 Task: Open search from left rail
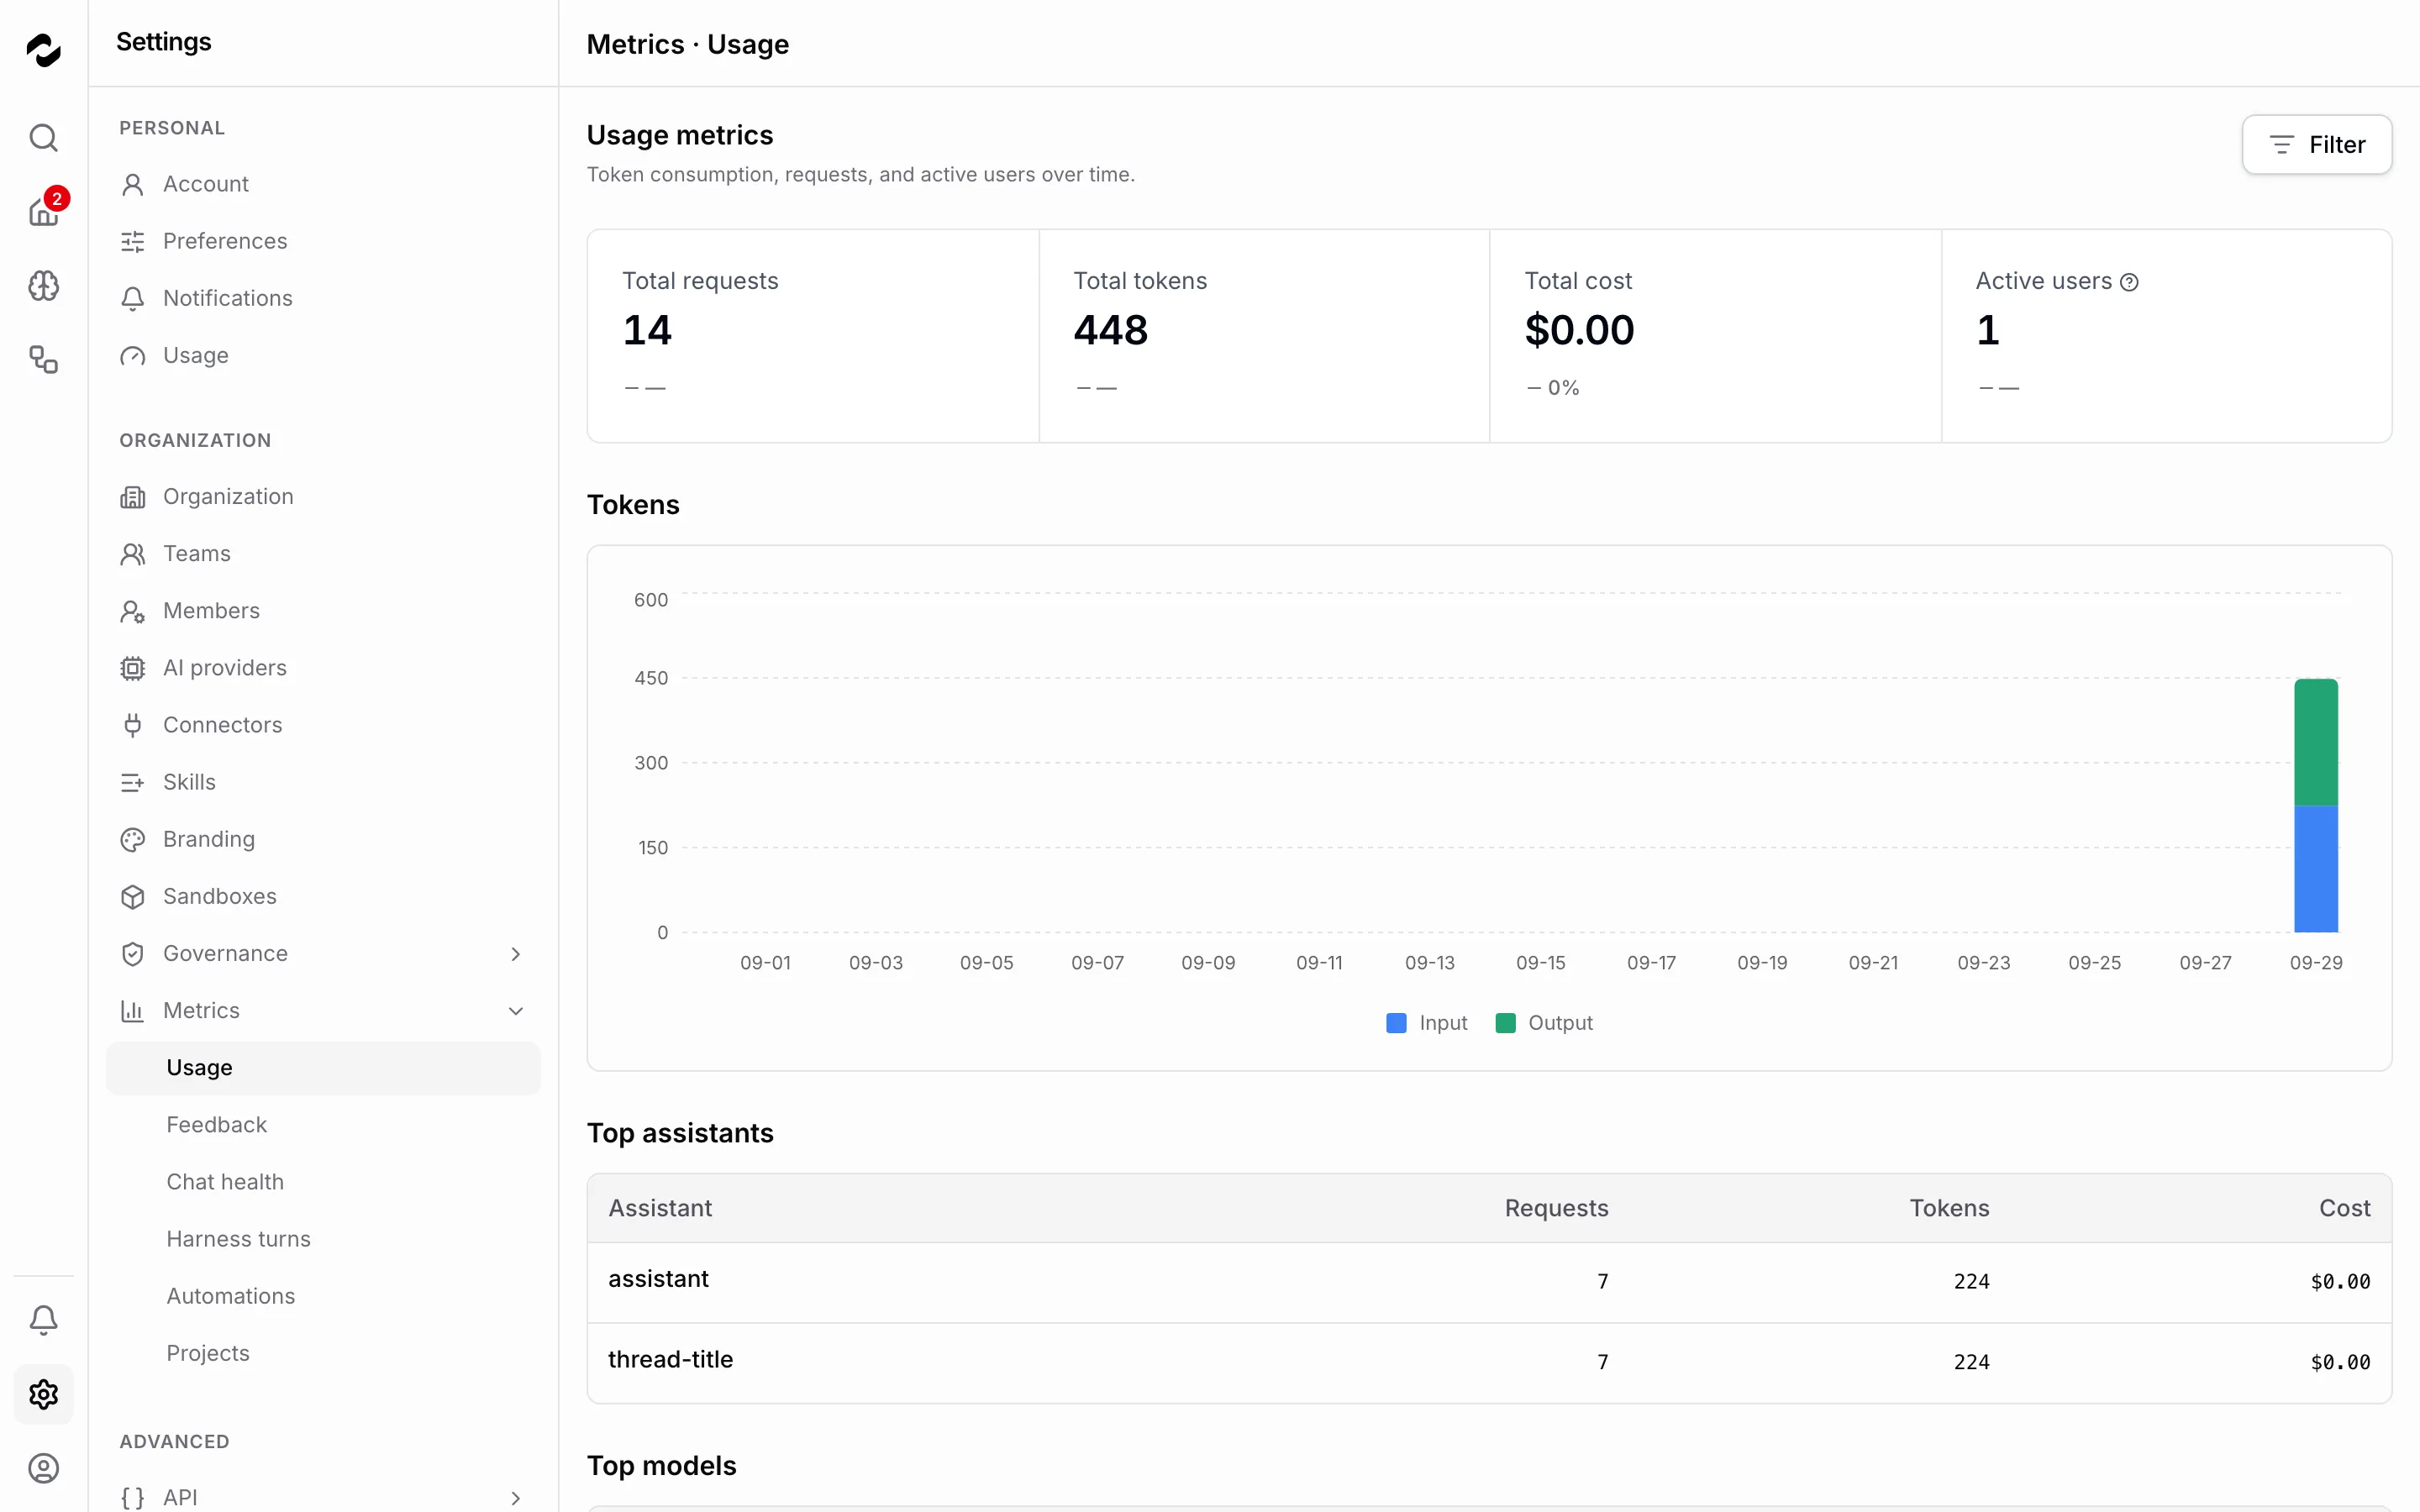43,137
